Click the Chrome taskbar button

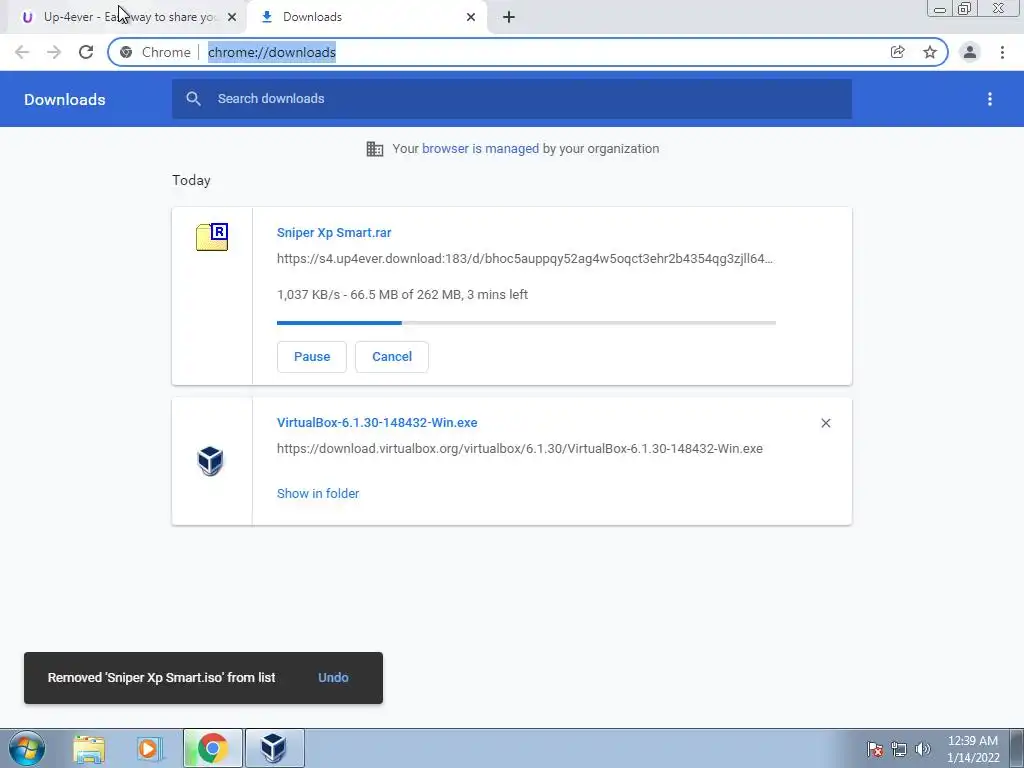click(212, 748)
